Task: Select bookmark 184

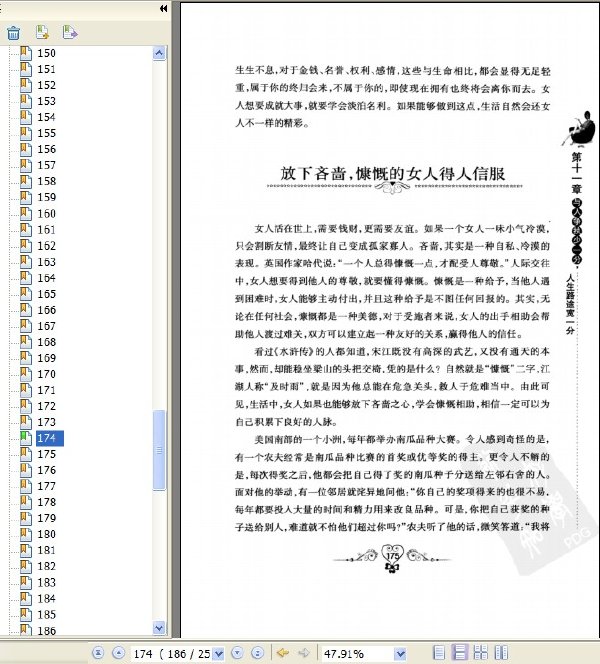Action: tap(46, 599)
